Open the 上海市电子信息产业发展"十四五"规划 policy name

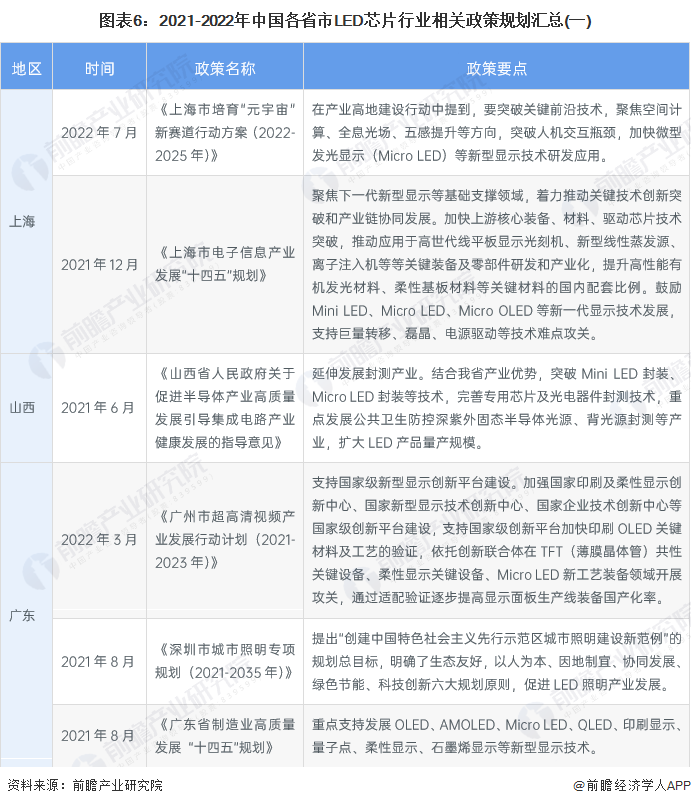[x=224, y=264]
